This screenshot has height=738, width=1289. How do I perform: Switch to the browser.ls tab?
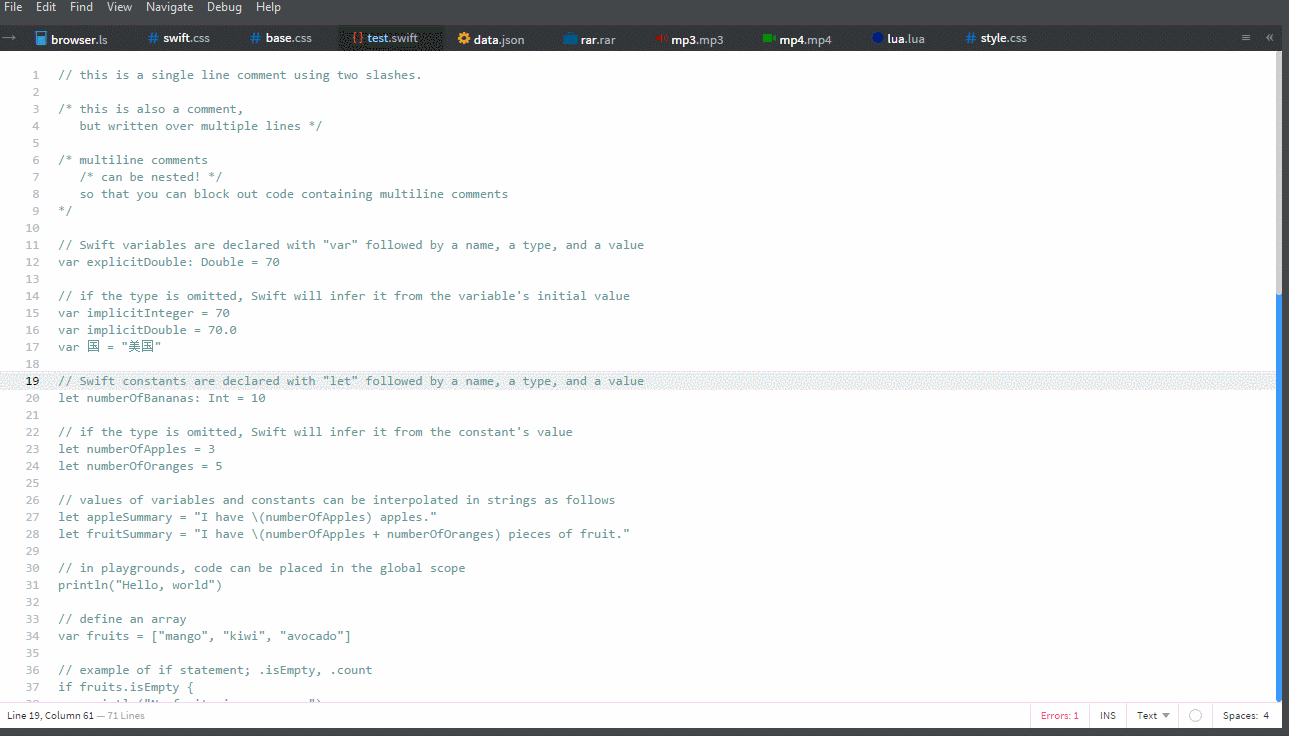71,39
